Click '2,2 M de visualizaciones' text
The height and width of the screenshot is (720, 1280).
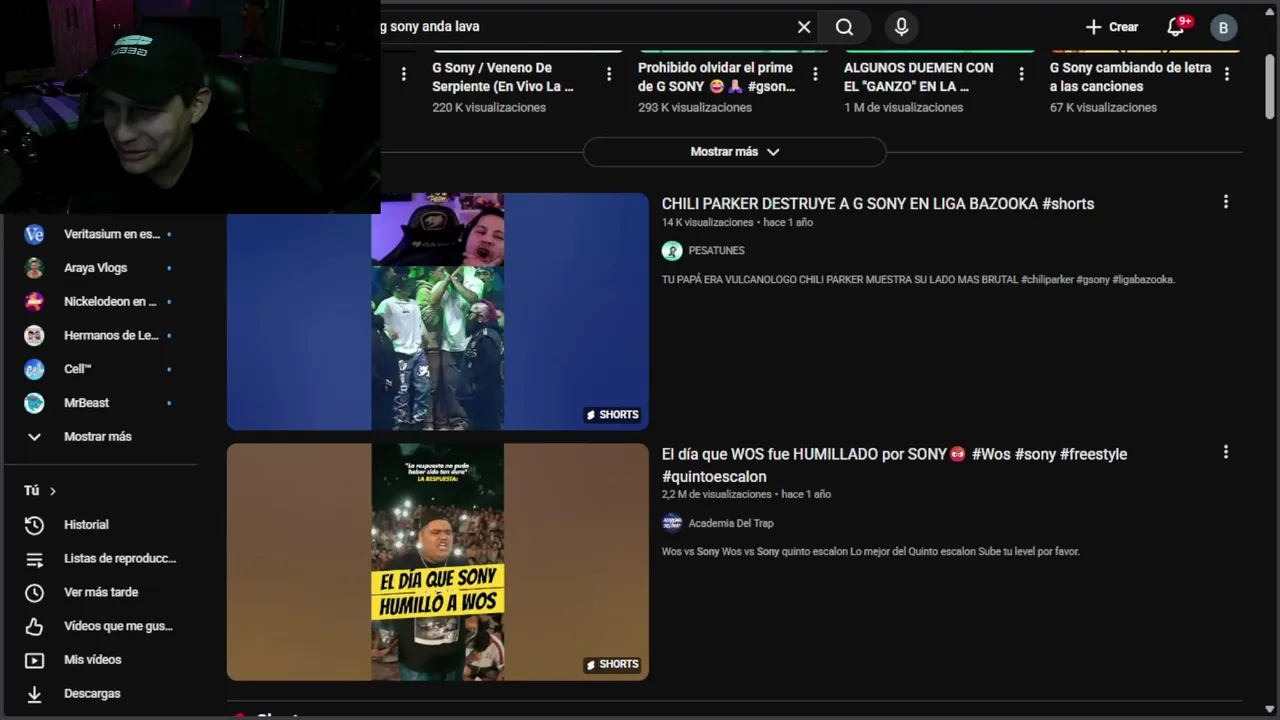[717, 494]
